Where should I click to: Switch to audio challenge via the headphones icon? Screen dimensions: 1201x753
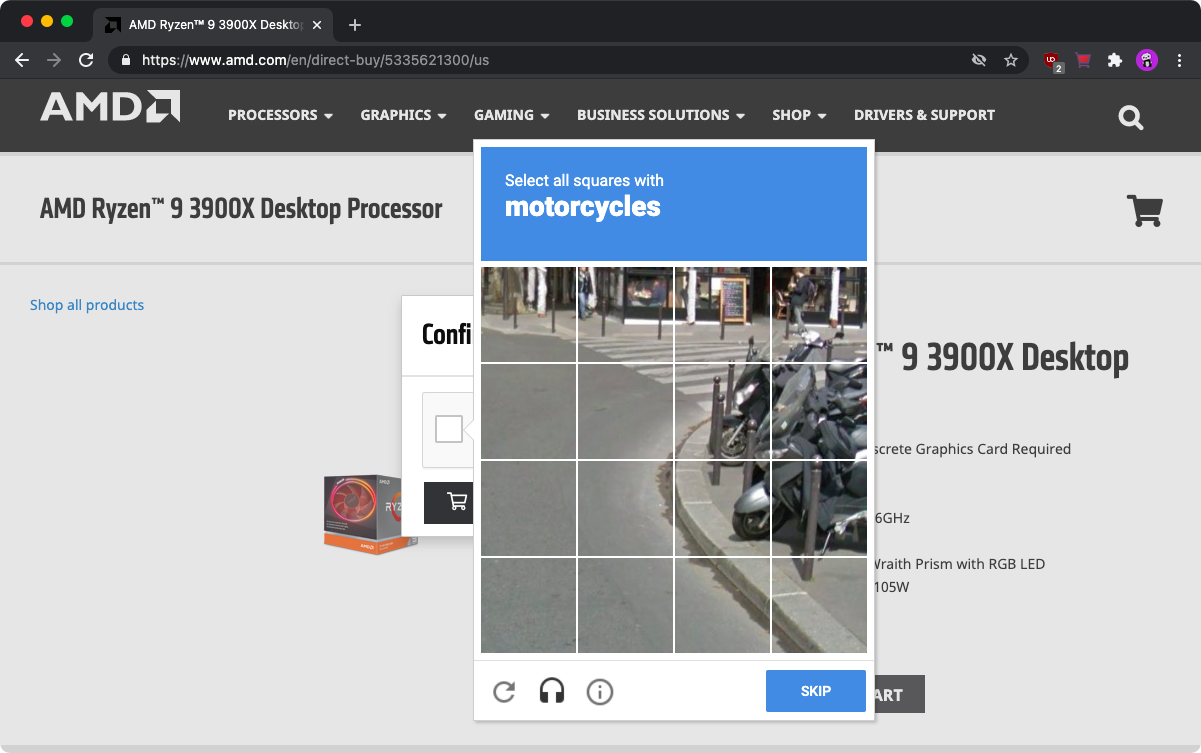(552, 691)
